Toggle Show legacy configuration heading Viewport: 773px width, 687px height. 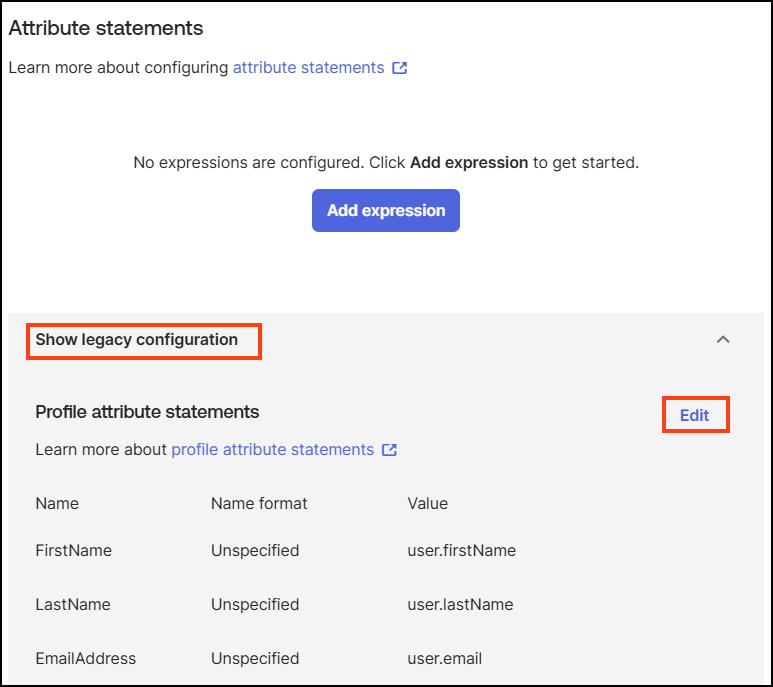click(x=137, y=340)
